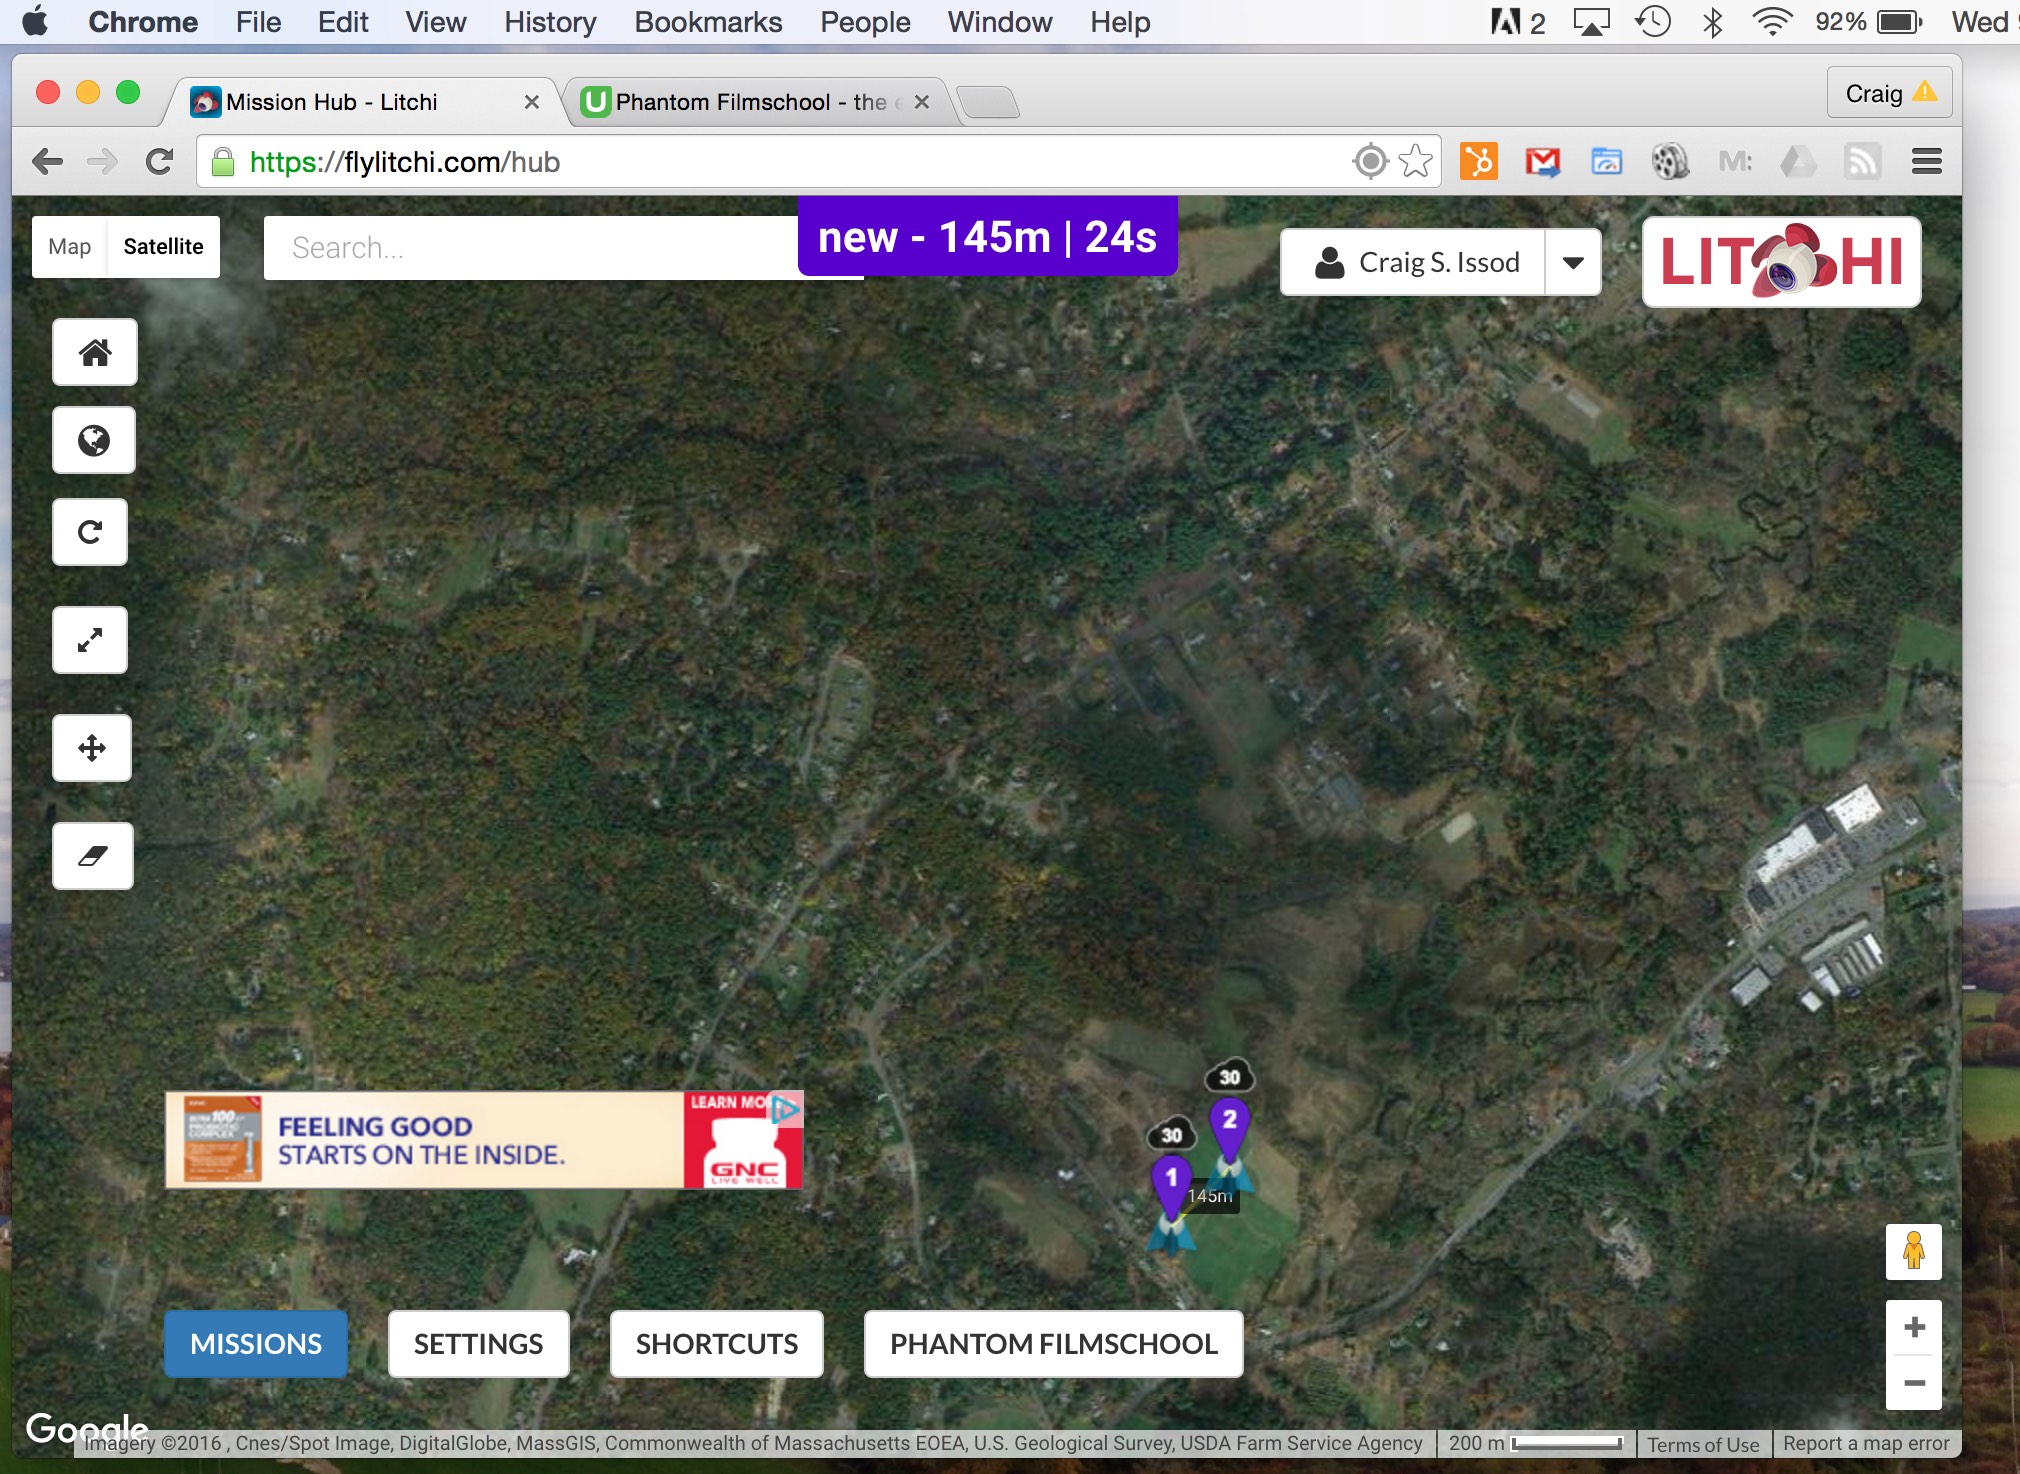The image size is (2020, 1474).
Task: Open the History menu
Action: (550, 21)
